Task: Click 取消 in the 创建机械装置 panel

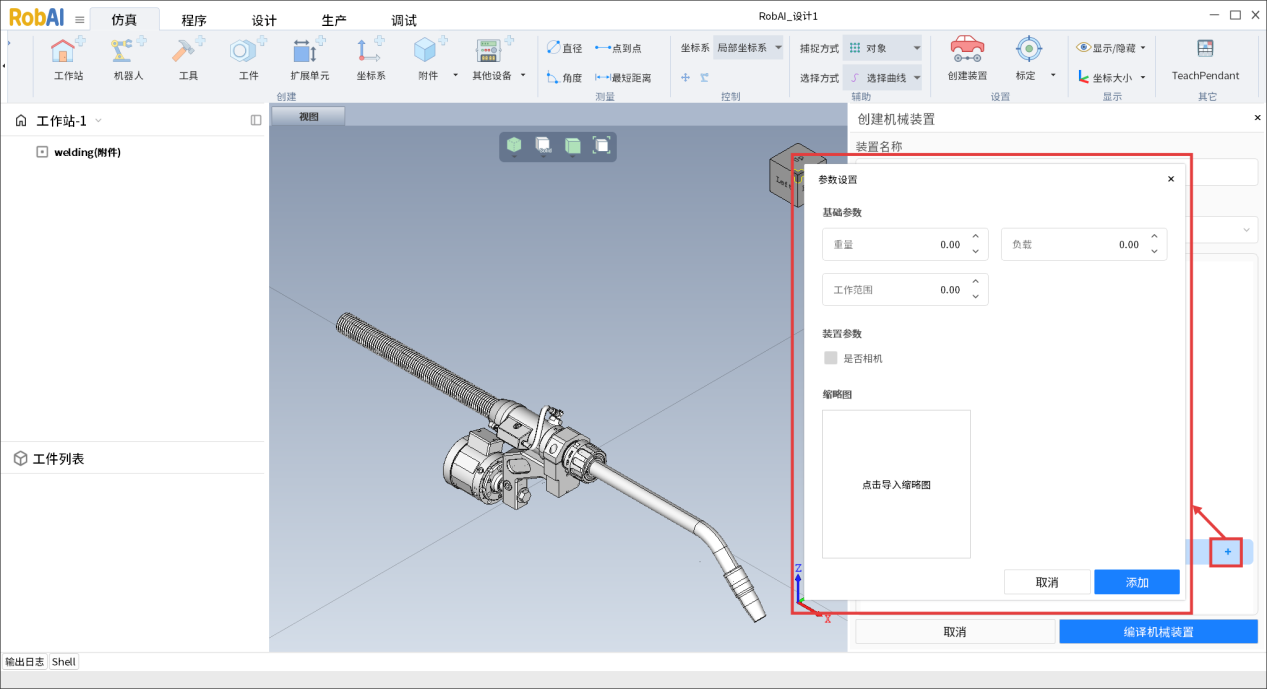Action: tap(955, 632)
